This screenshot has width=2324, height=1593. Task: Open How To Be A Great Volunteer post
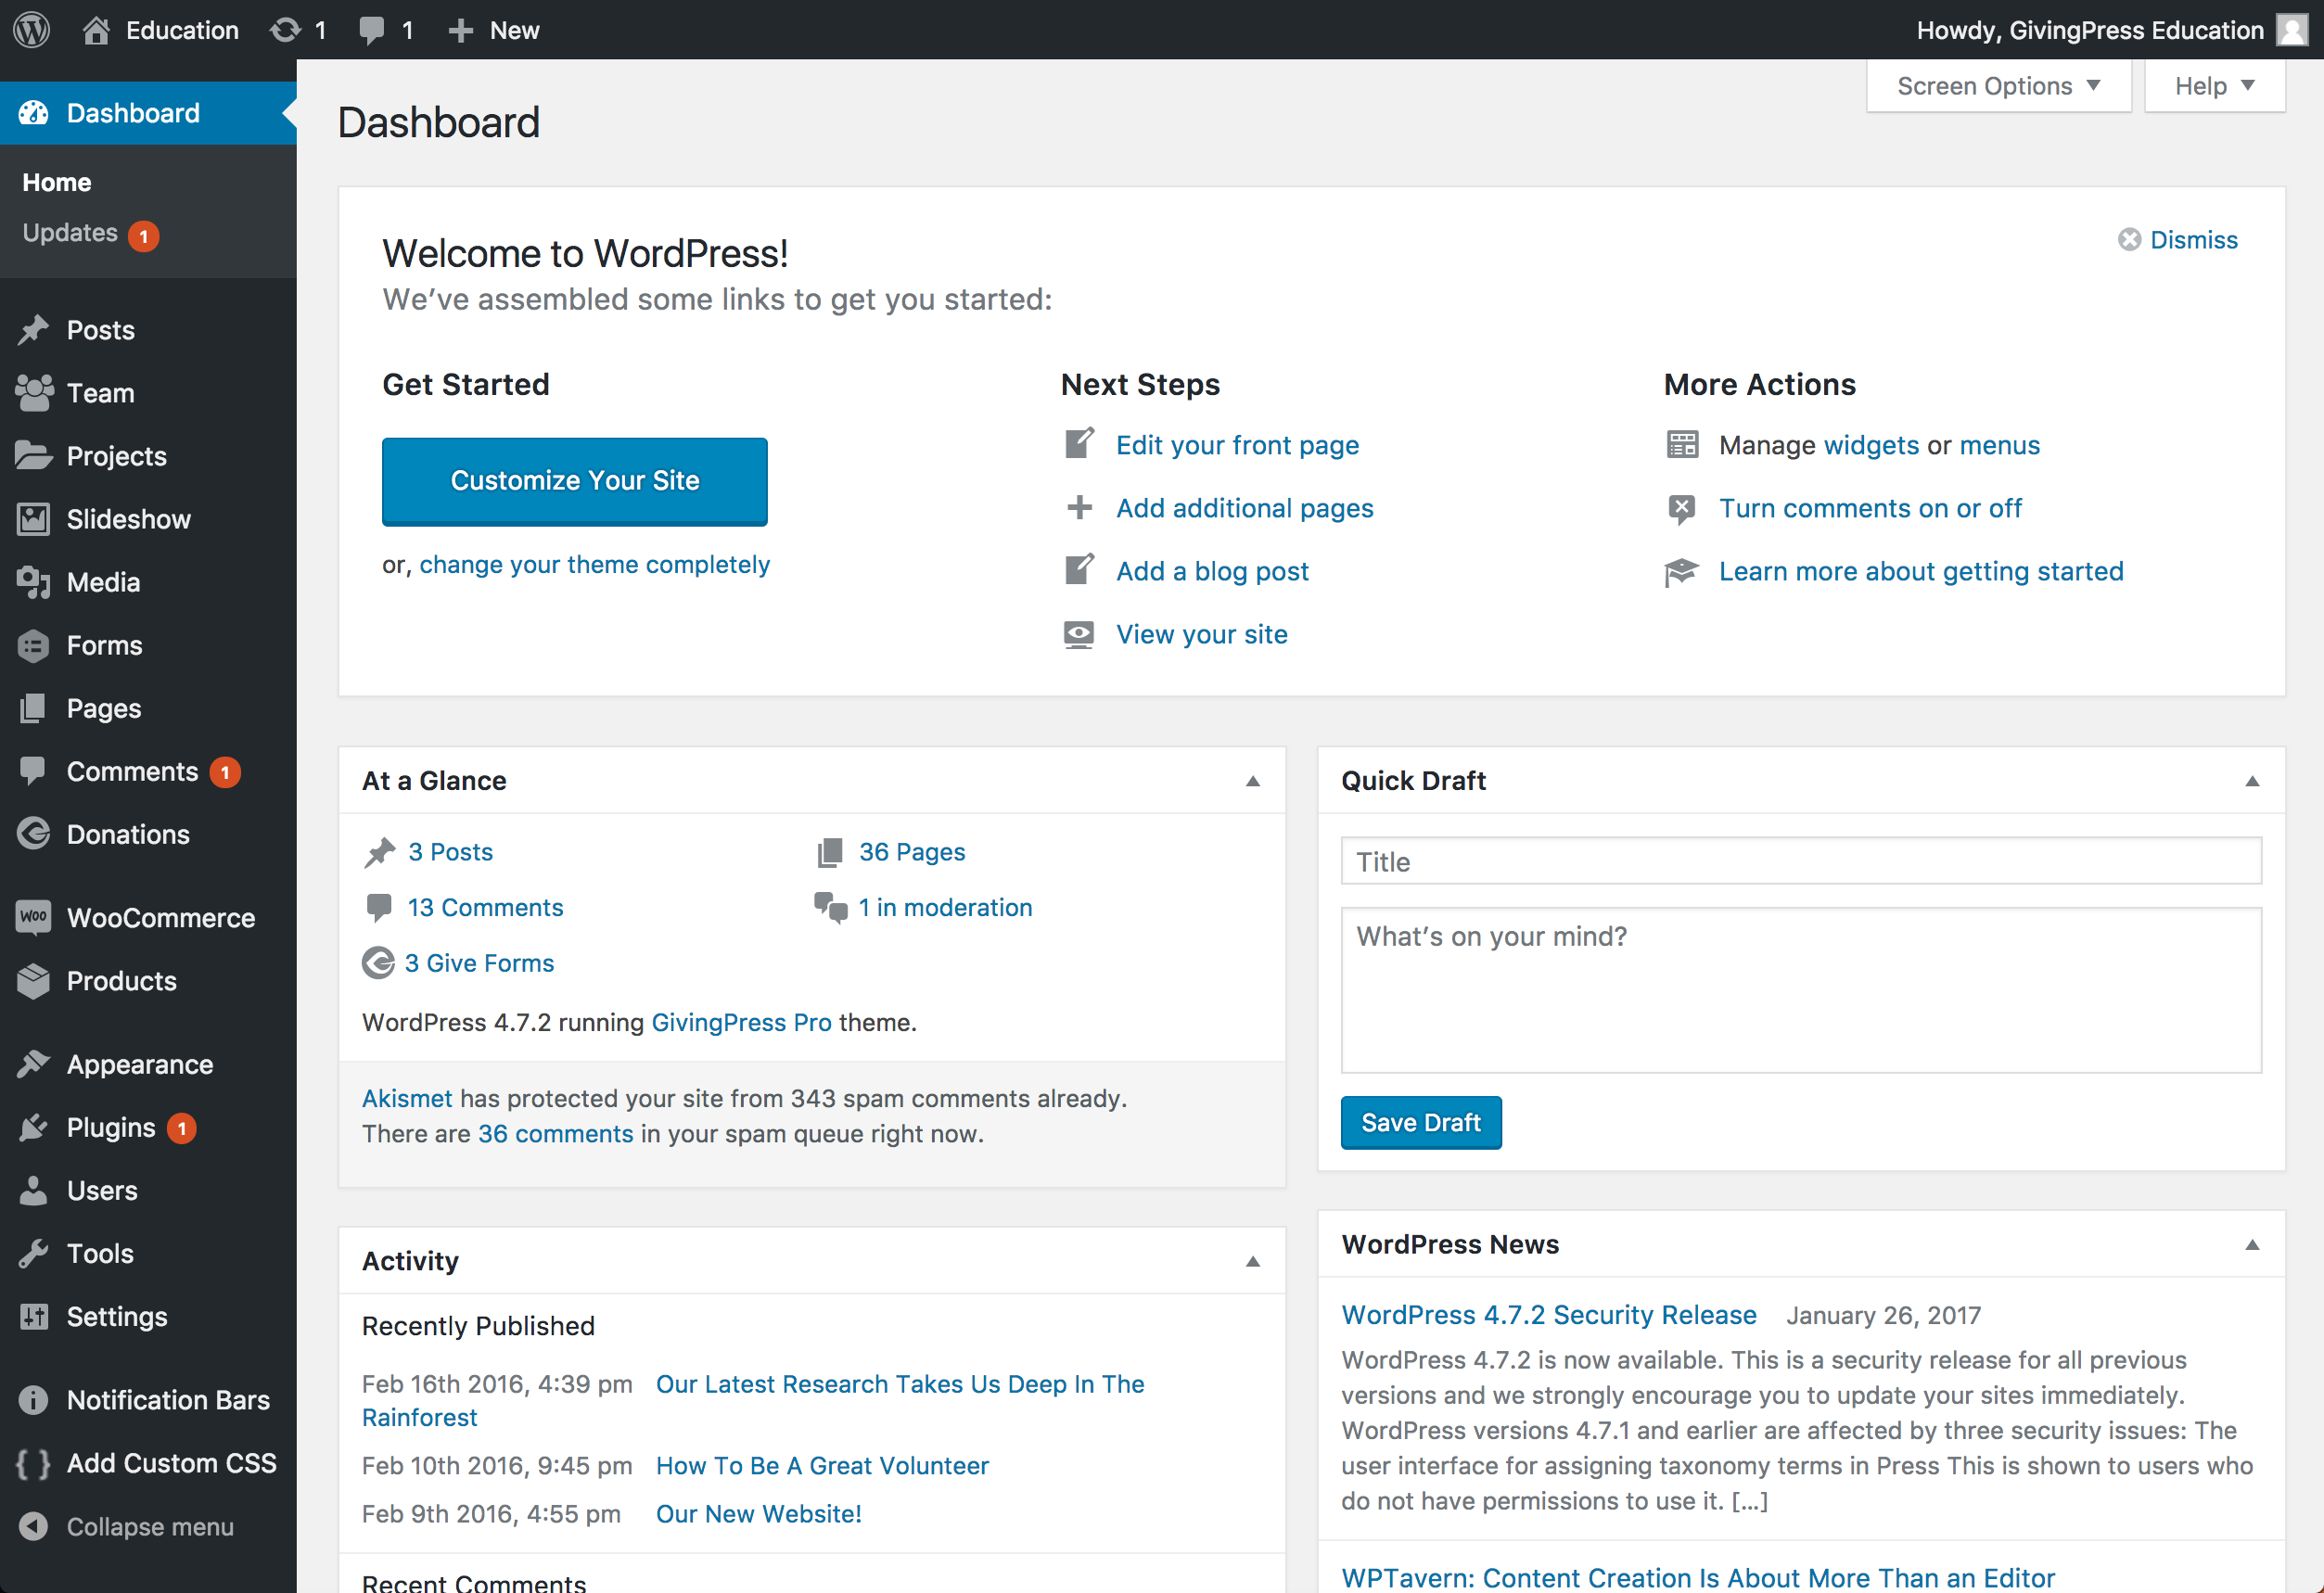click(x=822, y=1465)
